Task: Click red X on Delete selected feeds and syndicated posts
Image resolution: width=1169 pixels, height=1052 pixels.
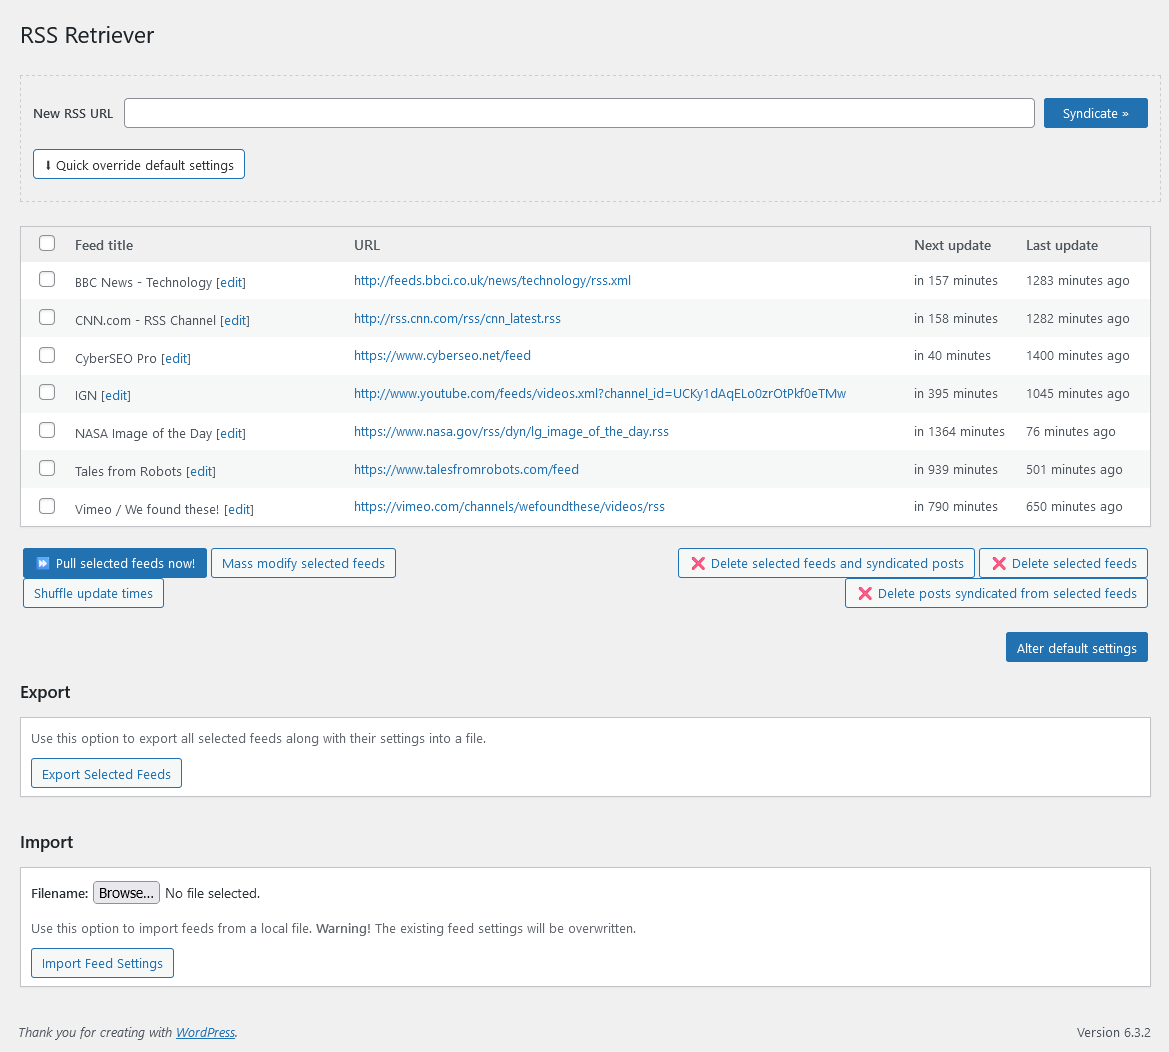Action: [697, 563]
